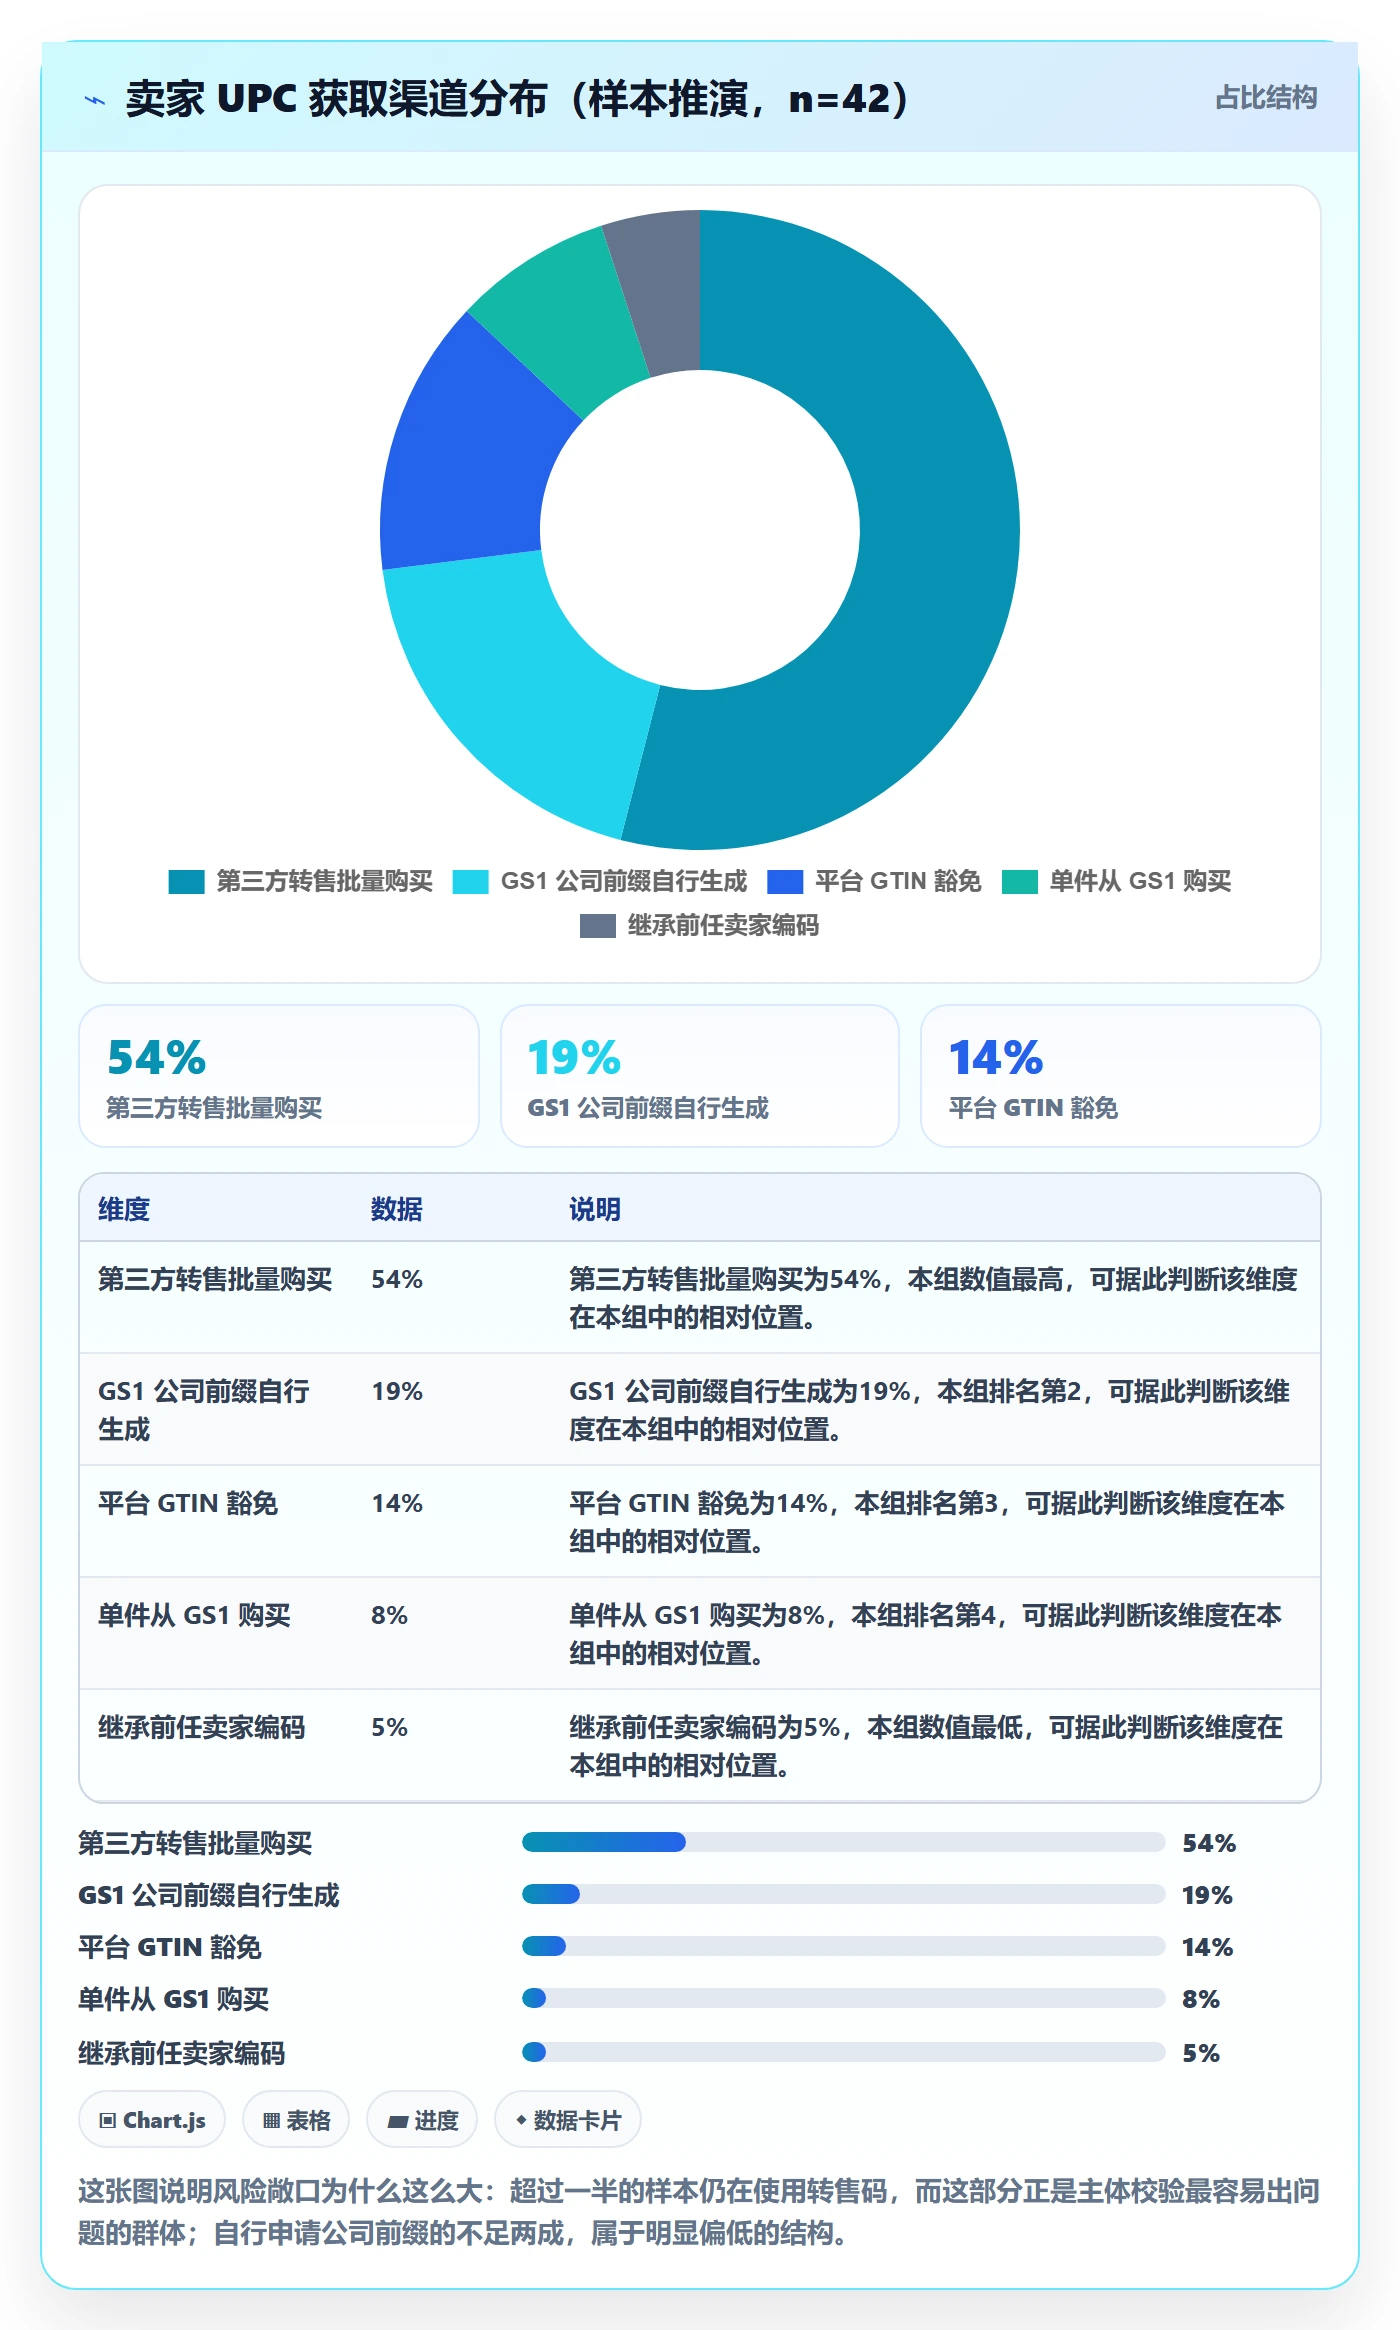Select table row 平台 GTIN 豁免
1400x2330 pixels.
point(700,1522)
